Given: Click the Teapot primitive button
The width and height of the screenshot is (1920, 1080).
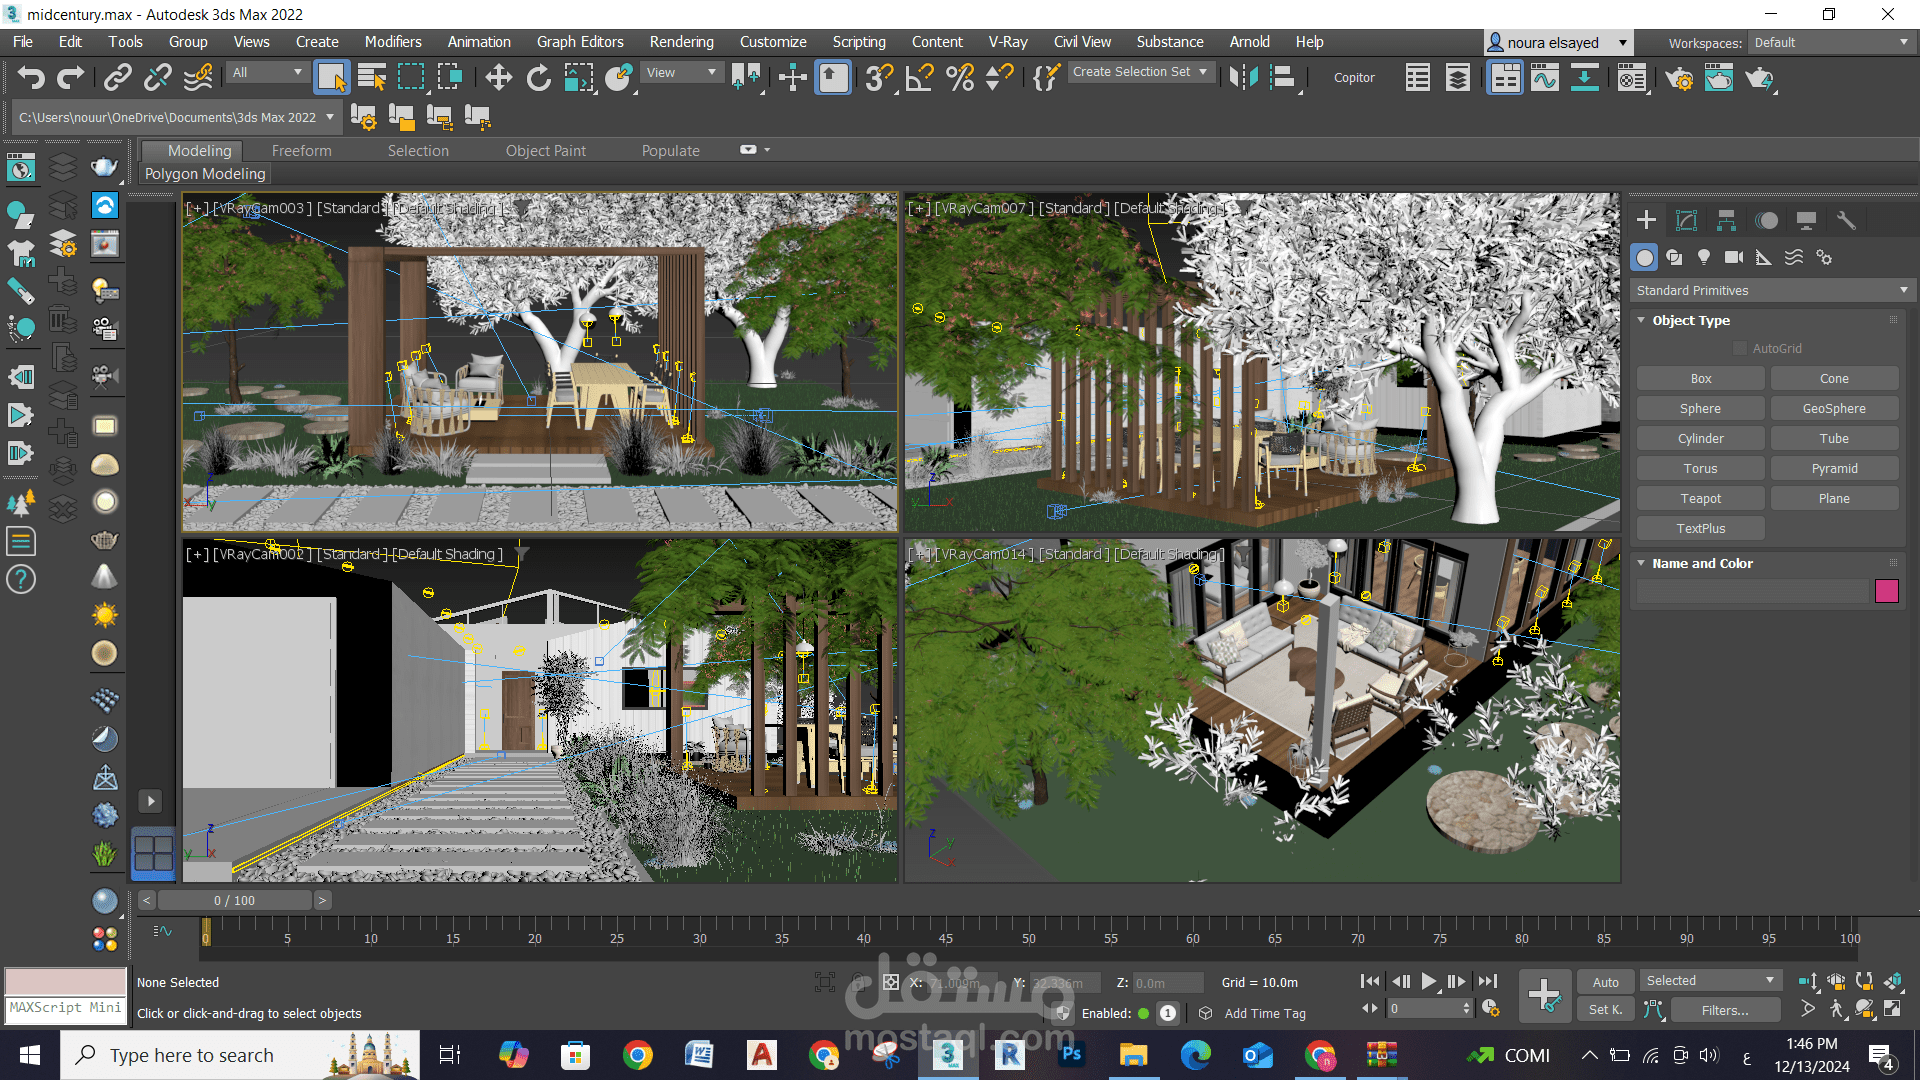Looking at the screenshot, I should (x=1700, y=498).
